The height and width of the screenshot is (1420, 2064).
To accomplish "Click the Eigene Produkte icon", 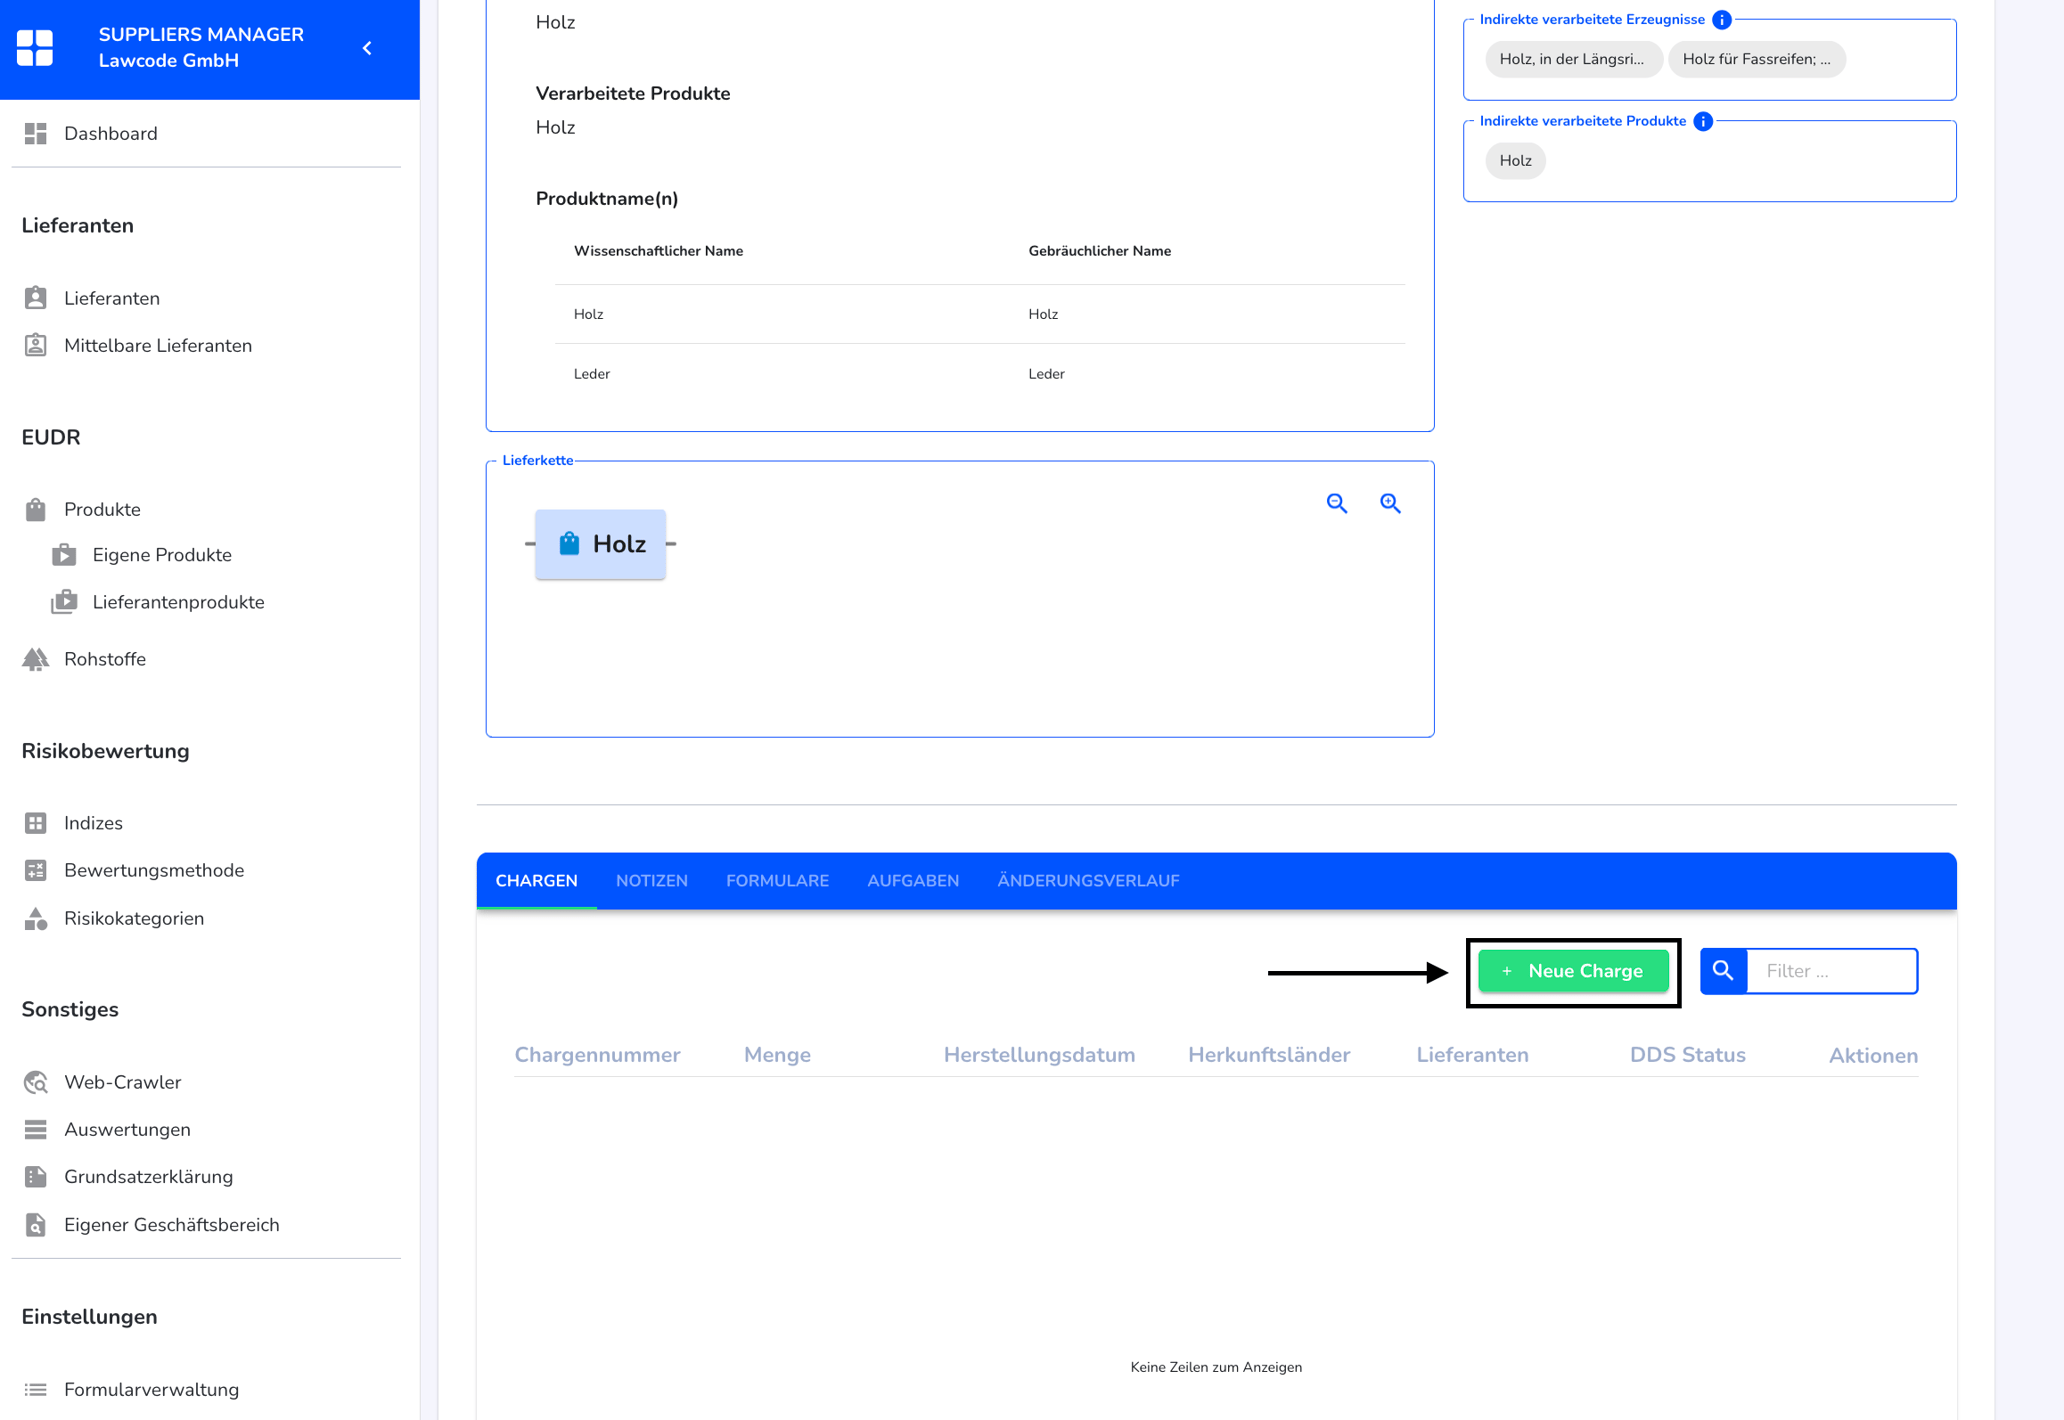I will tap(64, 555).
